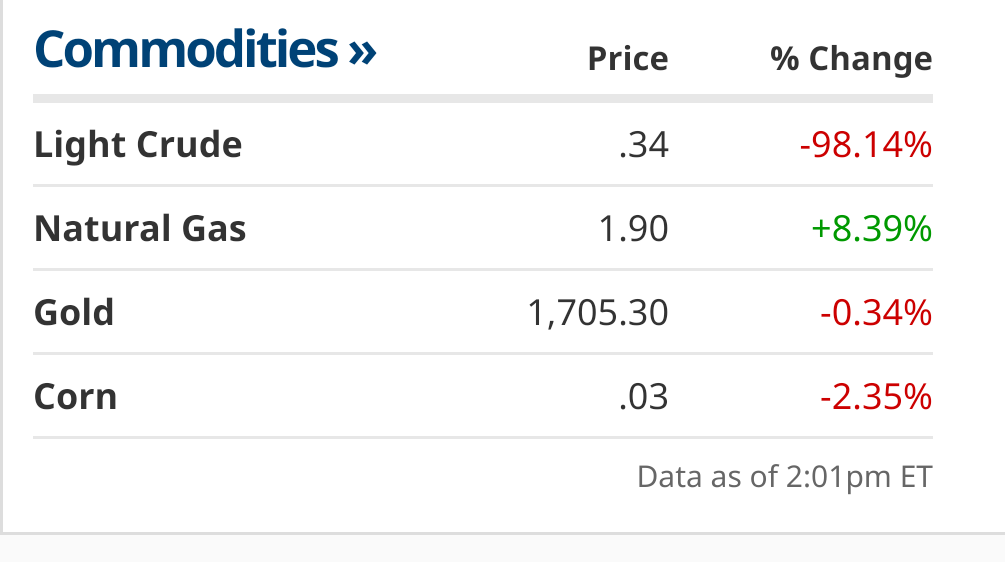The width and height of the screenshot is (1005, 562).
Task: Open the Commodities heading link
Action: click(205, 49)
